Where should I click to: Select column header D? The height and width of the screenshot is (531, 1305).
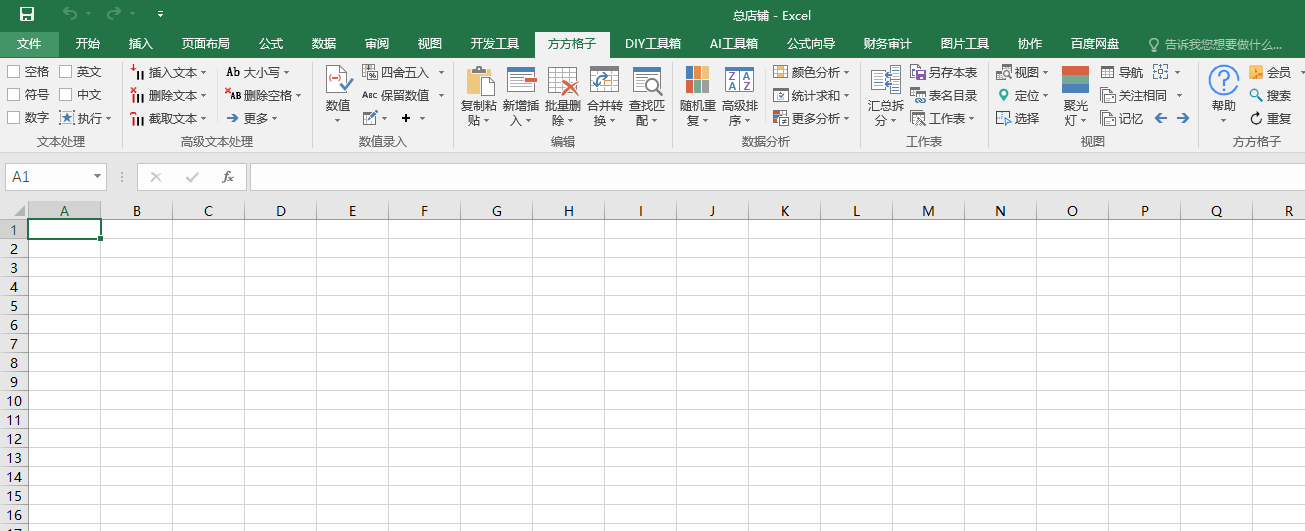coord(281,211)
